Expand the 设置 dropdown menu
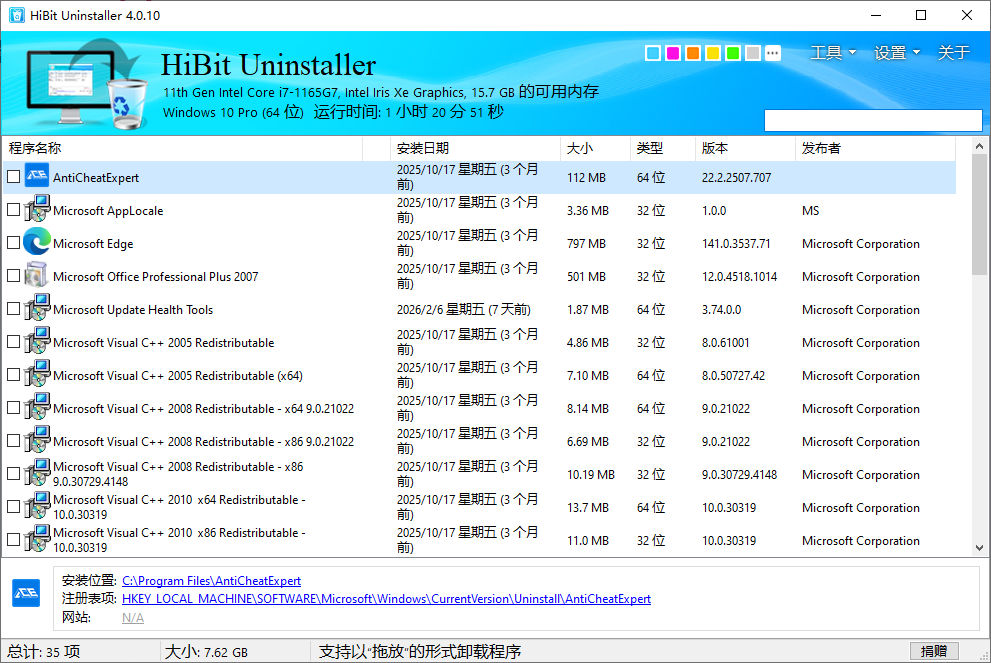The height and width of the screenshot is (663, 991). 896,53
